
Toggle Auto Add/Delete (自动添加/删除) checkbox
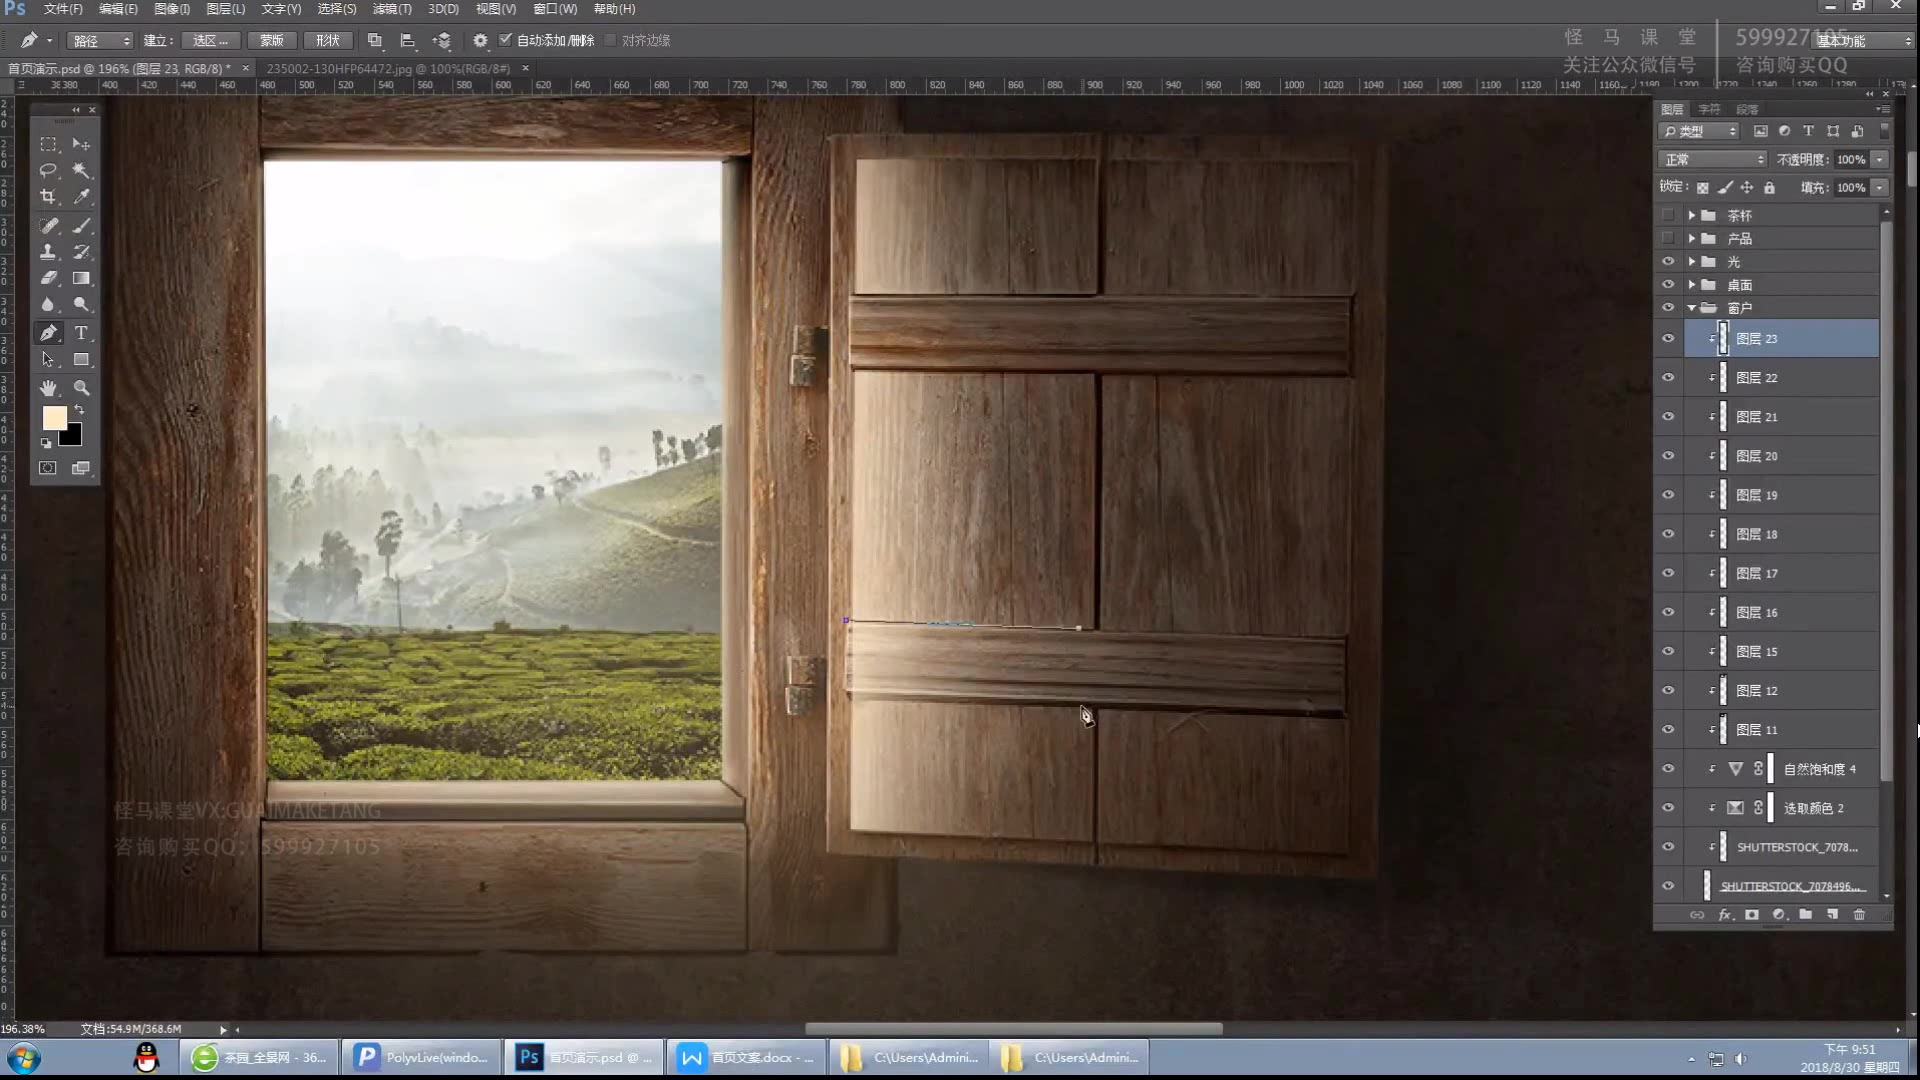pyautogui.click(x=506, y=40)
